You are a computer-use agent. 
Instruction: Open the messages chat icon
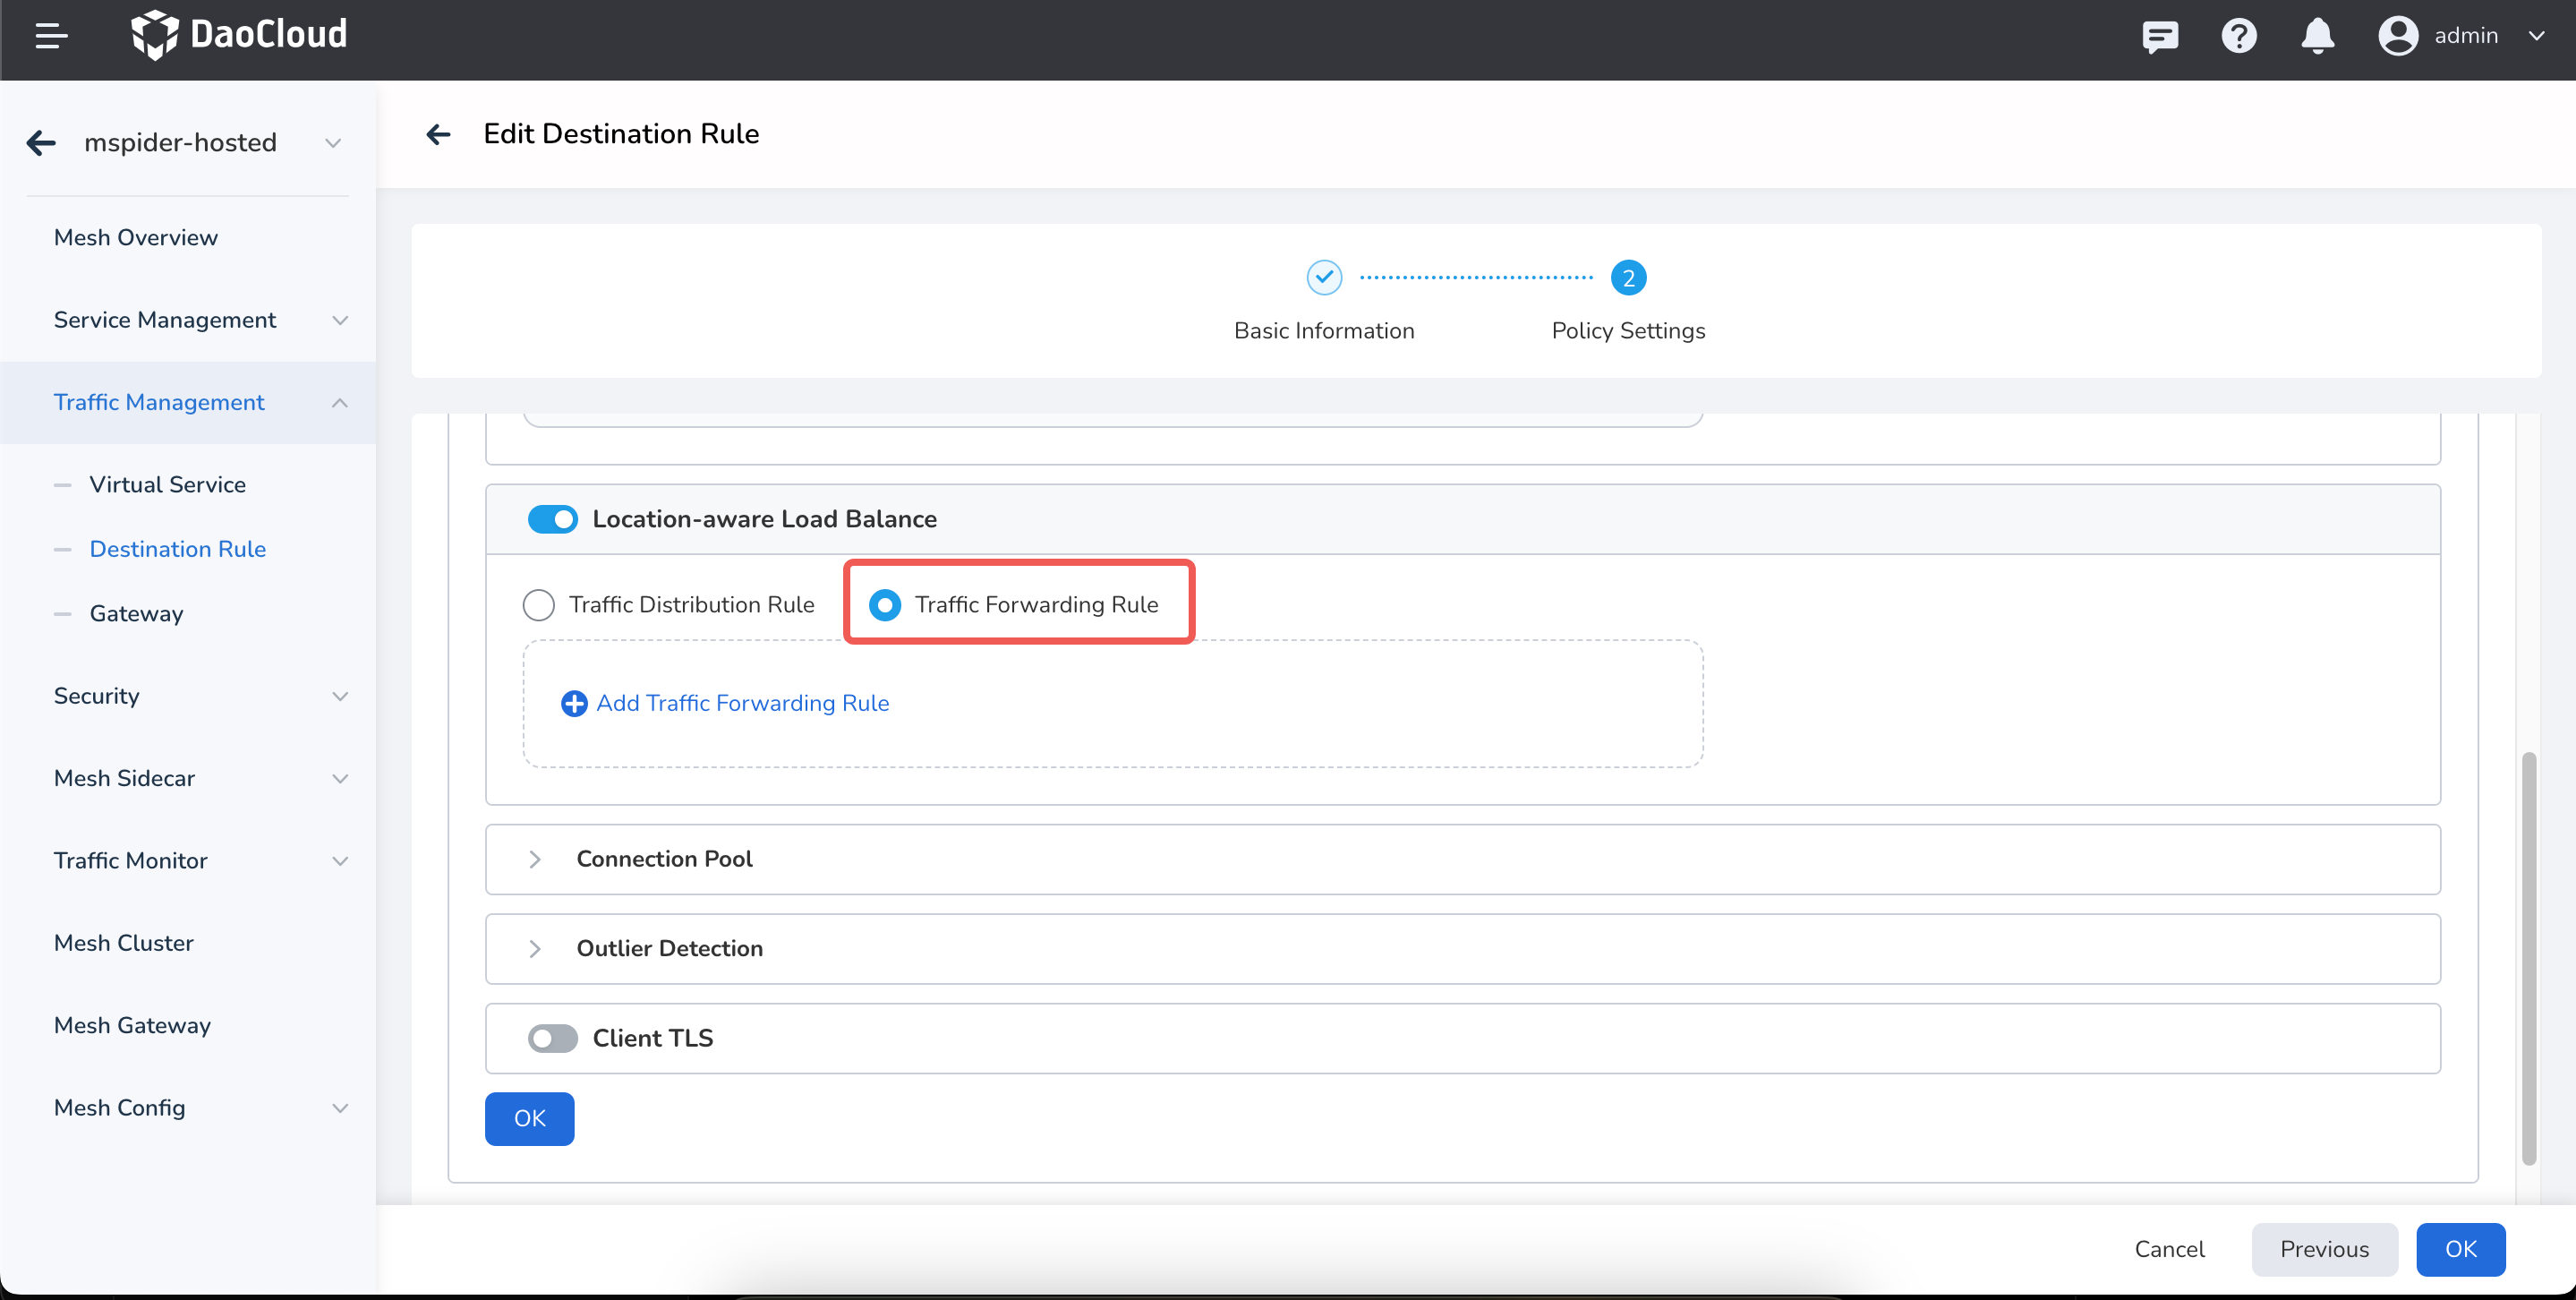(2160, 36)
